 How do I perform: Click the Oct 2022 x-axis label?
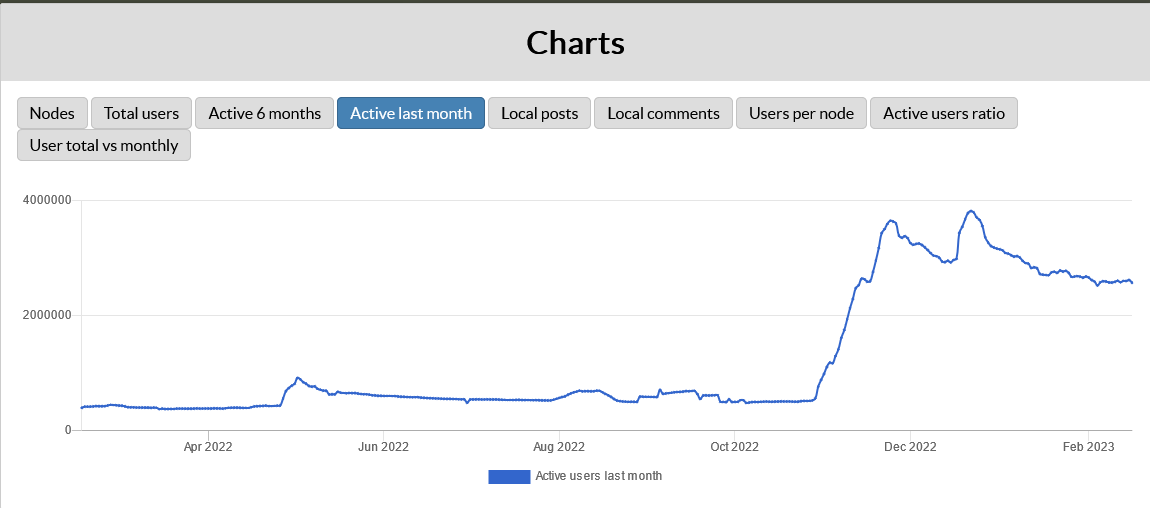734,447
